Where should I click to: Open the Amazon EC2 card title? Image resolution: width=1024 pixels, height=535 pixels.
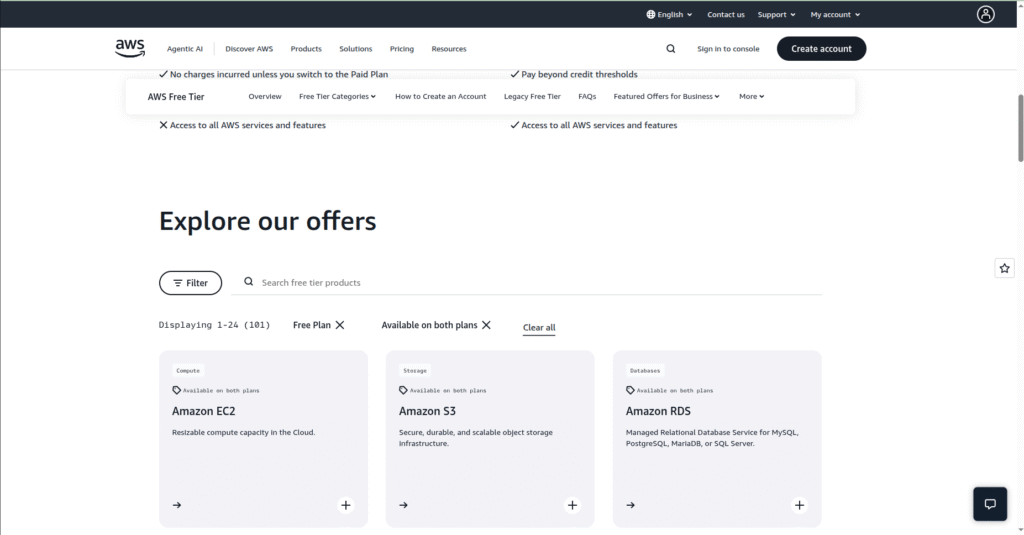tap(204, 411)
